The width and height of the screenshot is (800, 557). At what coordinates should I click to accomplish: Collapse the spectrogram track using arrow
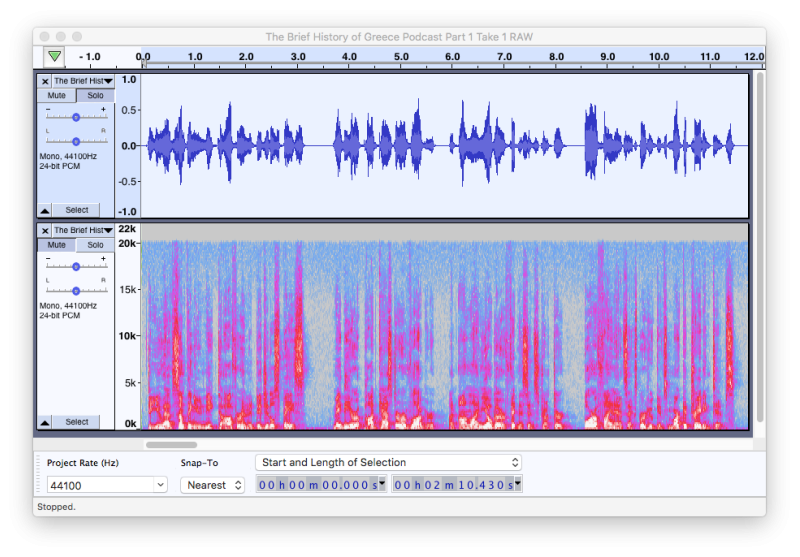click(45, 423)
